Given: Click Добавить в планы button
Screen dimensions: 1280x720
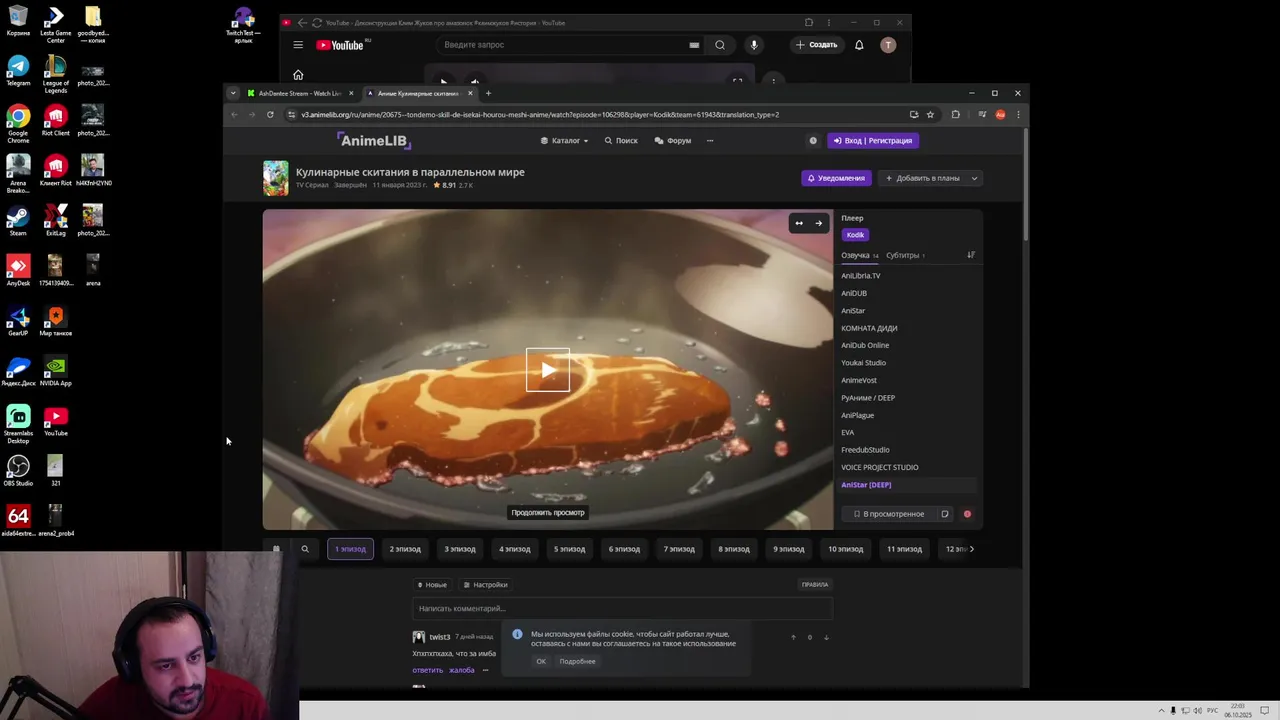Looking at the screenshot, I should [x=922, y=178].
